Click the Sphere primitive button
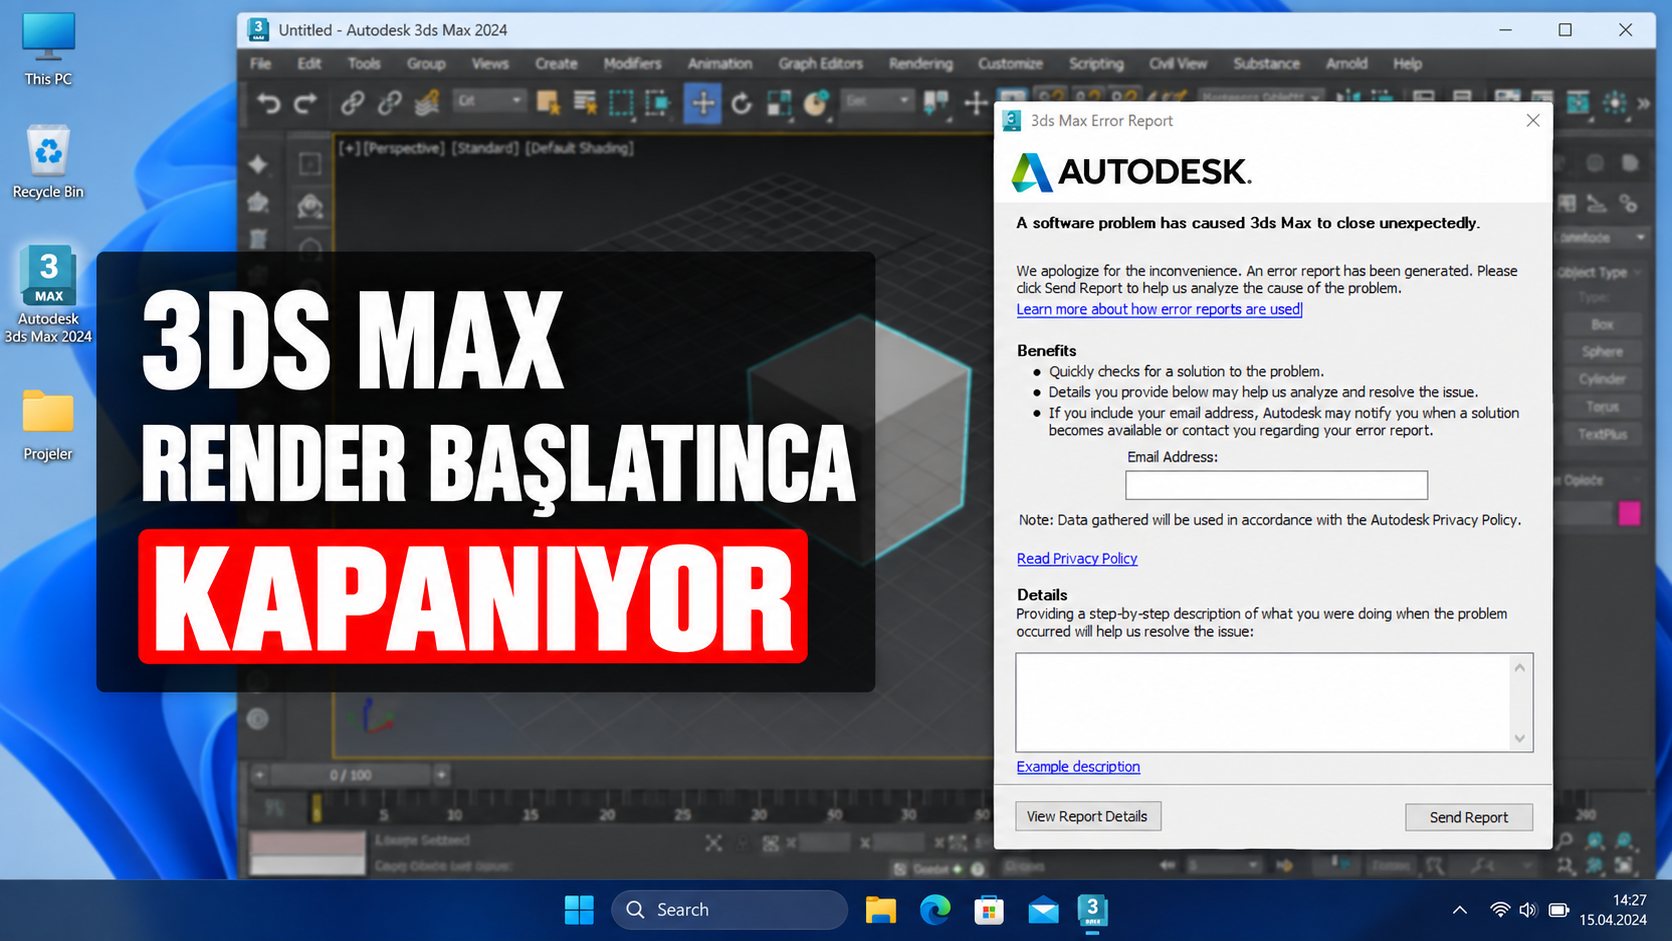Image resolution: width=1672 pixels, height=941 pixels. [1602, 352]
